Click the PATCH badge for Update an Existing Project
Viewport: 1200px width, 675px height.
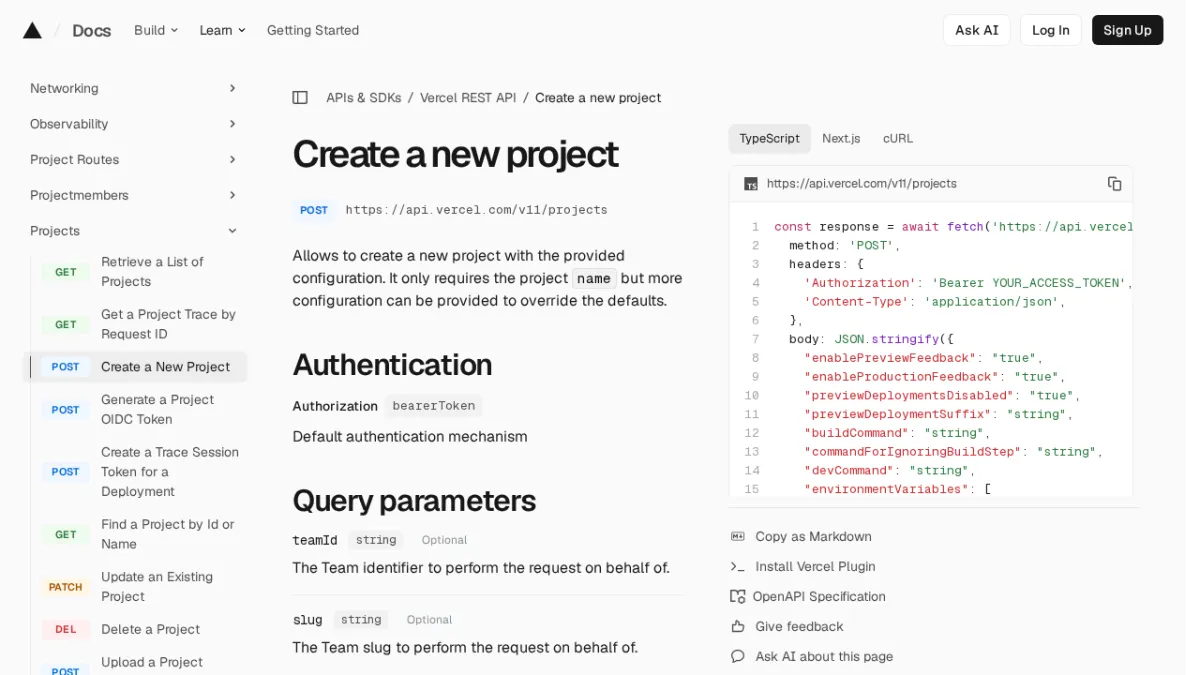tap(66, 587)
